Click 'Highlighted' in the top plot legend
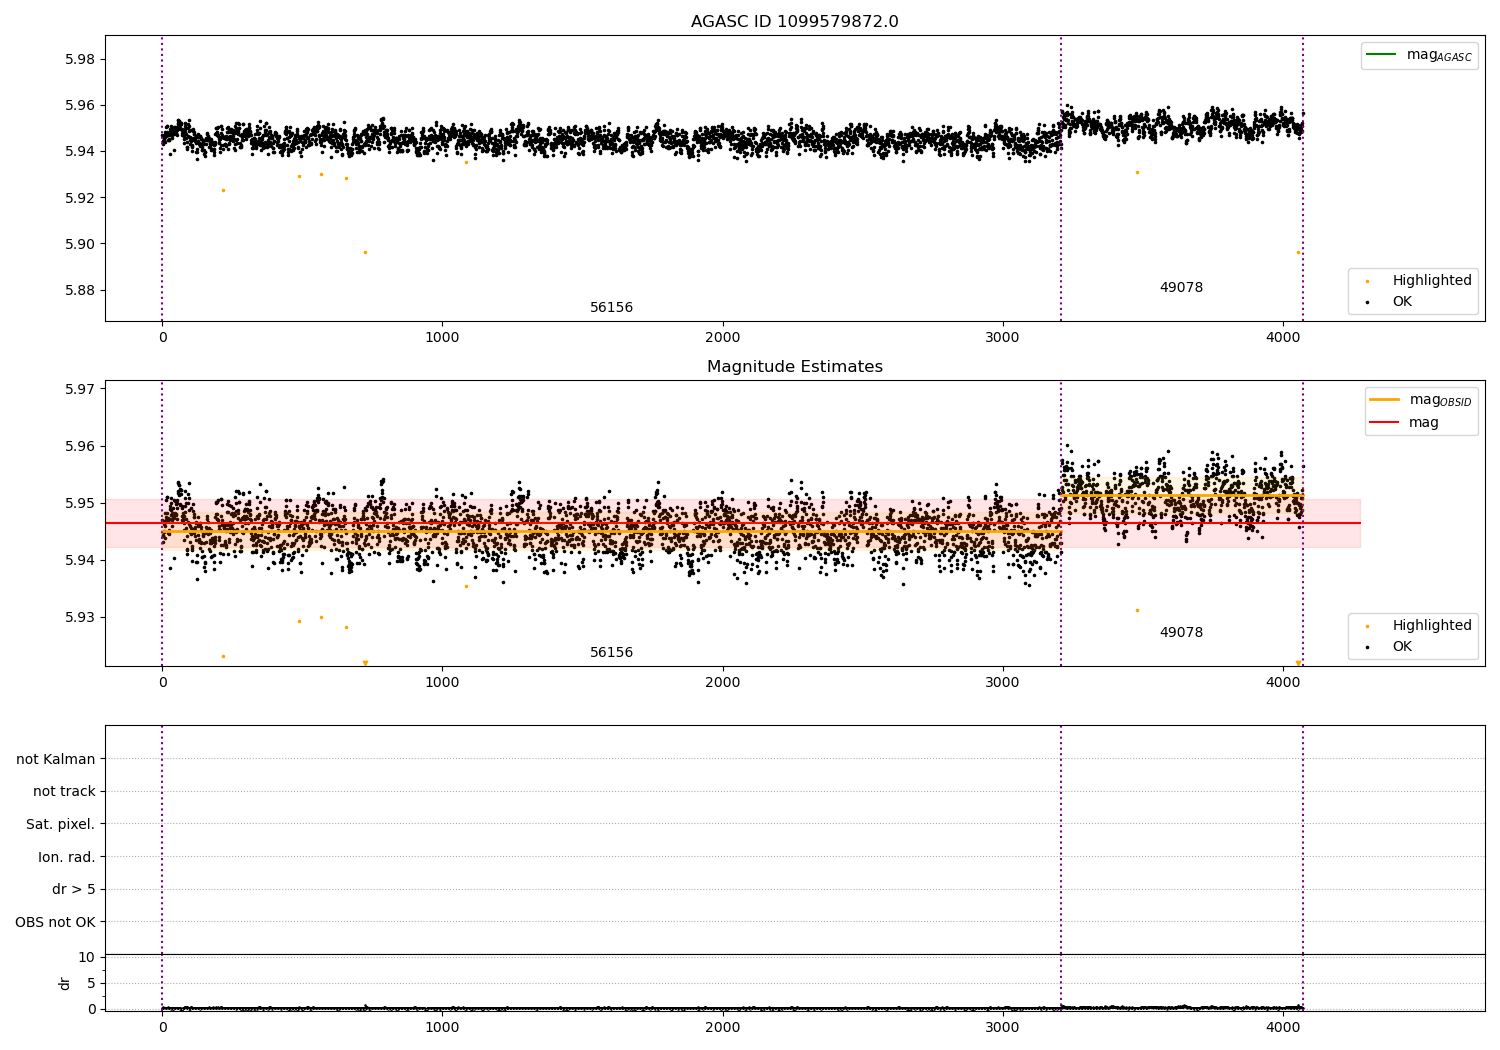The image size is (1500, 1050). [1432, 281]
